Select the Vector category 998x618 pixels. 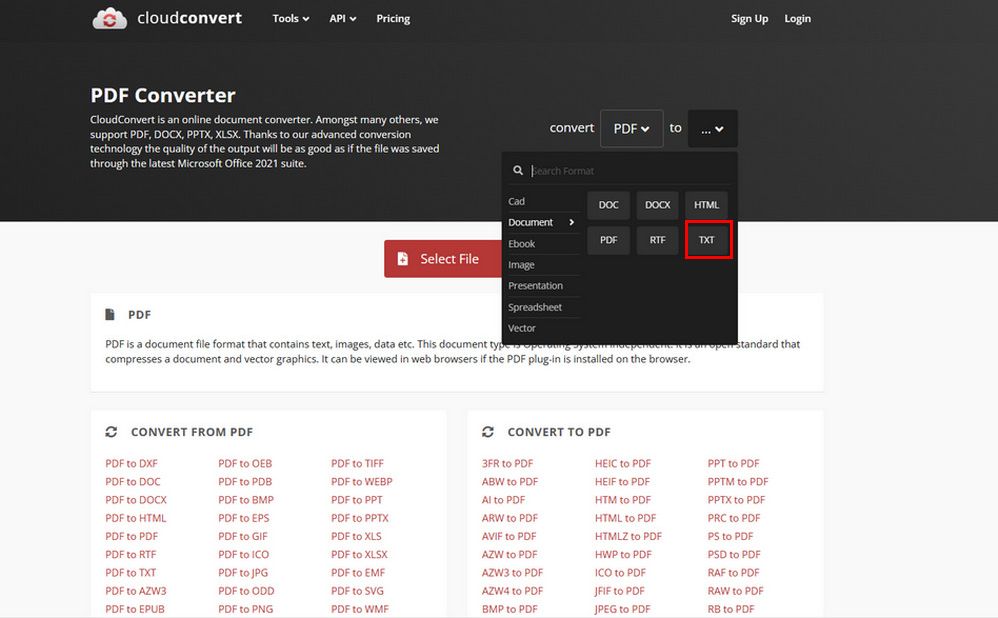coord(521,328)
